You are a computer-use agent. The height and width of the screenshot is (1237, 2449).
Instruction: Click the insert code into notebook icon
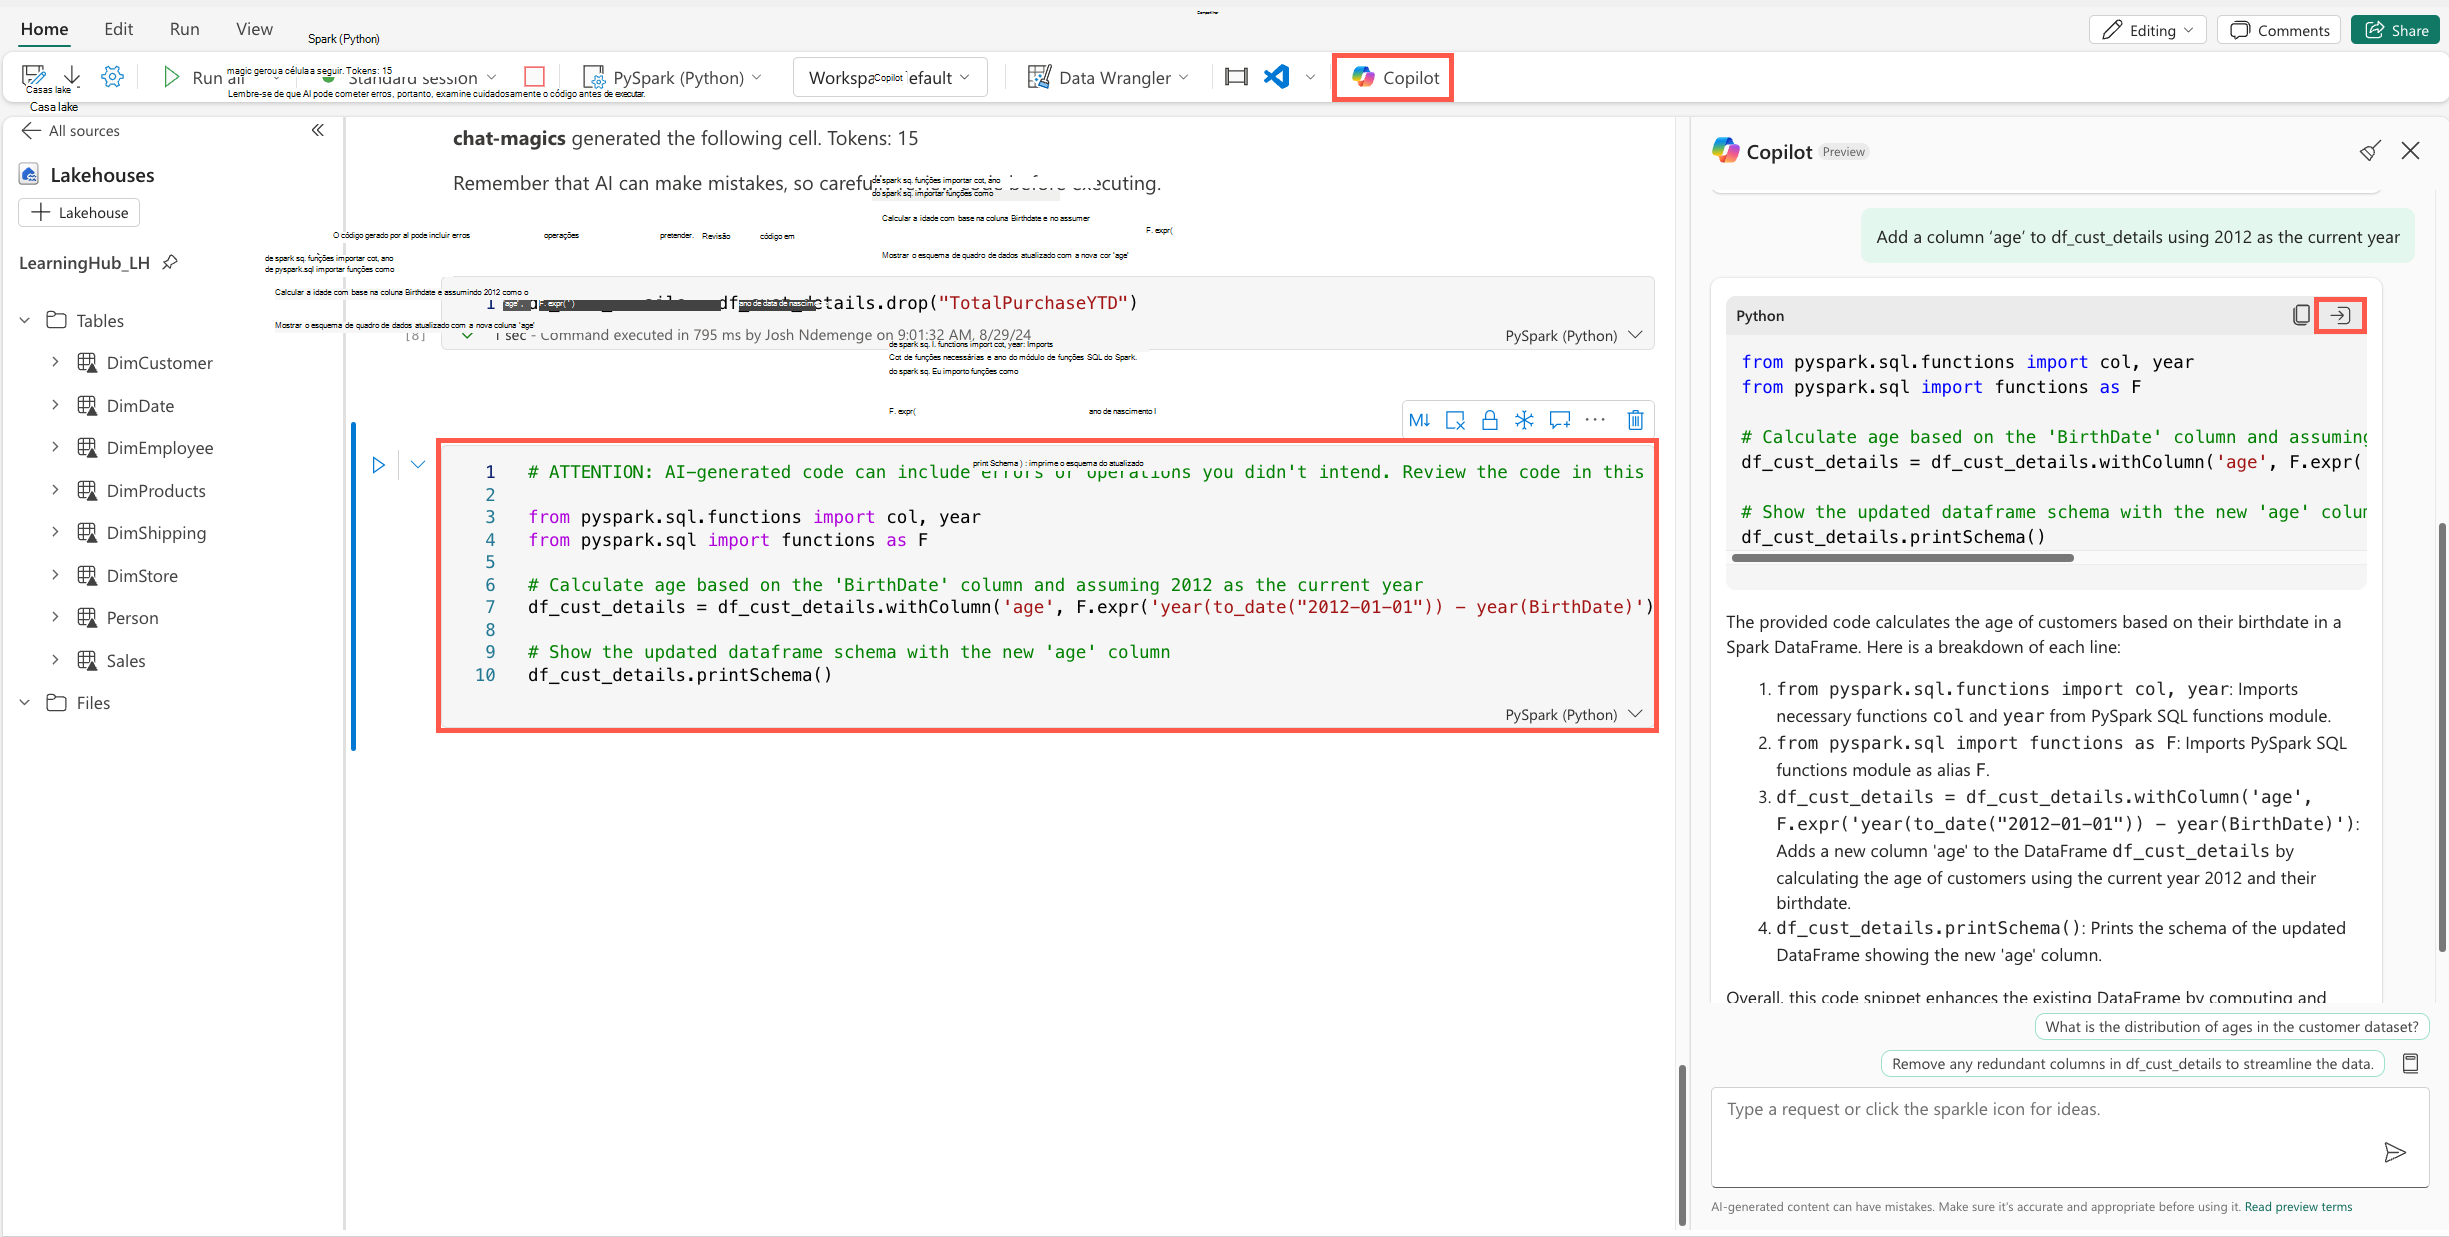(2340, 314)
